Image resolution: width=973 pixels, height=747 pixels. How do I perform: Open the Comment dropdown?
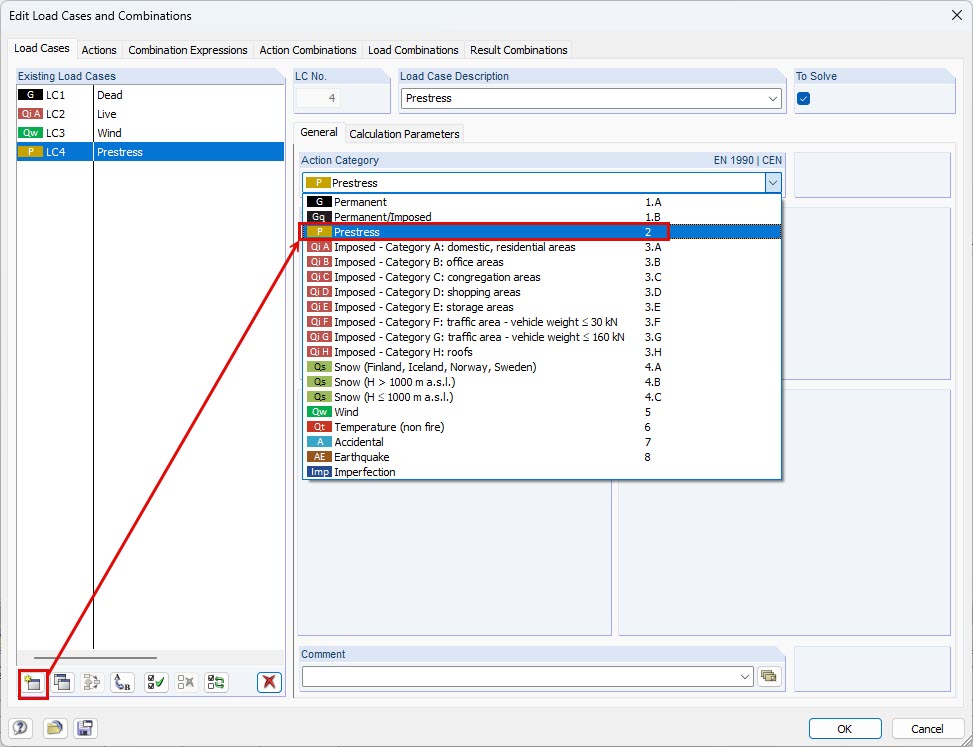click(x=745, y=676)
